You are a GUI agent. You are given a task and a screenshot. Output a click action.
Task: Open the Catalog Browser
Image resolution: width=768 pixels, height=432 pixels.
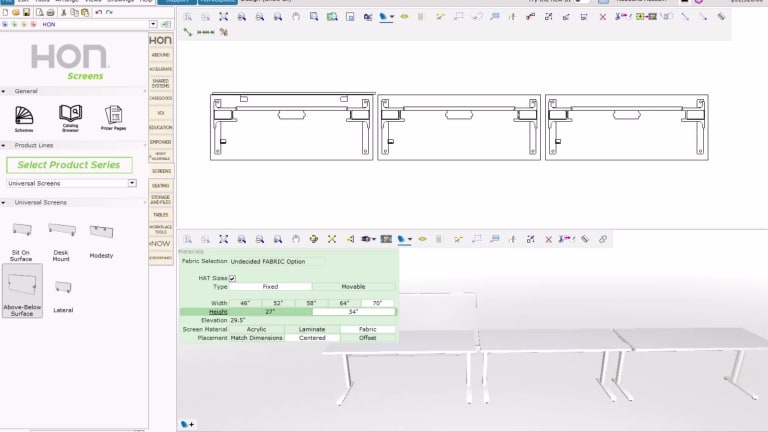click(70, 118)
